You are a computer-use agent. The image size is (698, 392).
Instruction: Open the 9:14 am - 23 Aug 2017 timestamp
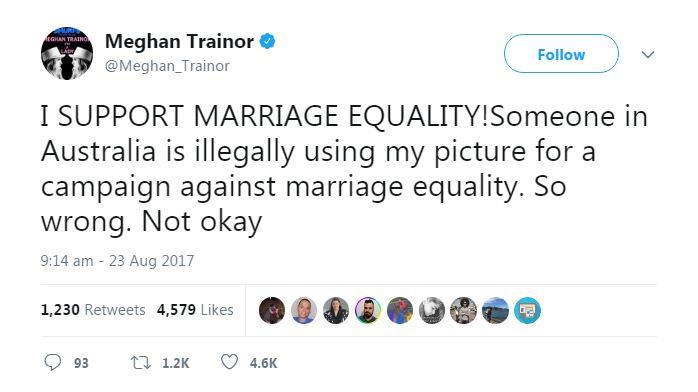(x=117, y=261)
